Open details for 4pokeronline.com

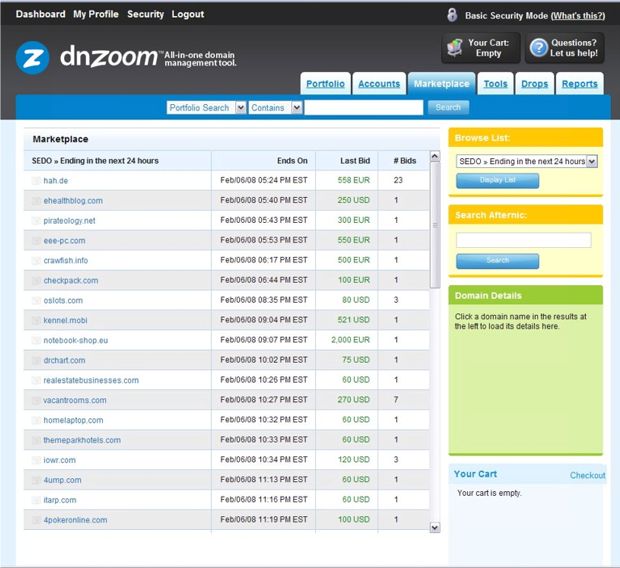75,520
